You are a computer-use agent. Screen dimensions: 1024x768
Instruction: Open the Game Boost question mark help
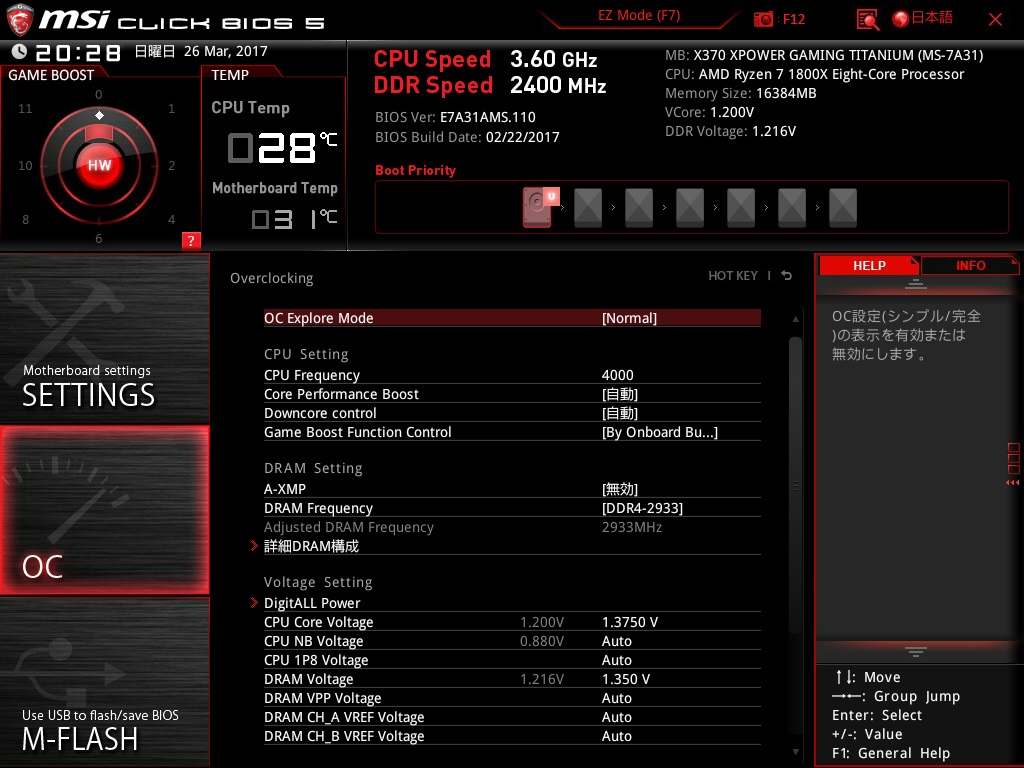click(191, 240)
